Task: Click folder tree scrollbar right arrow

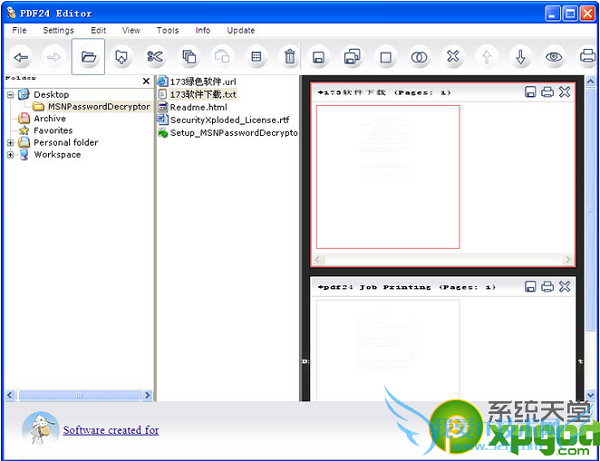Action: coord(147,395)
